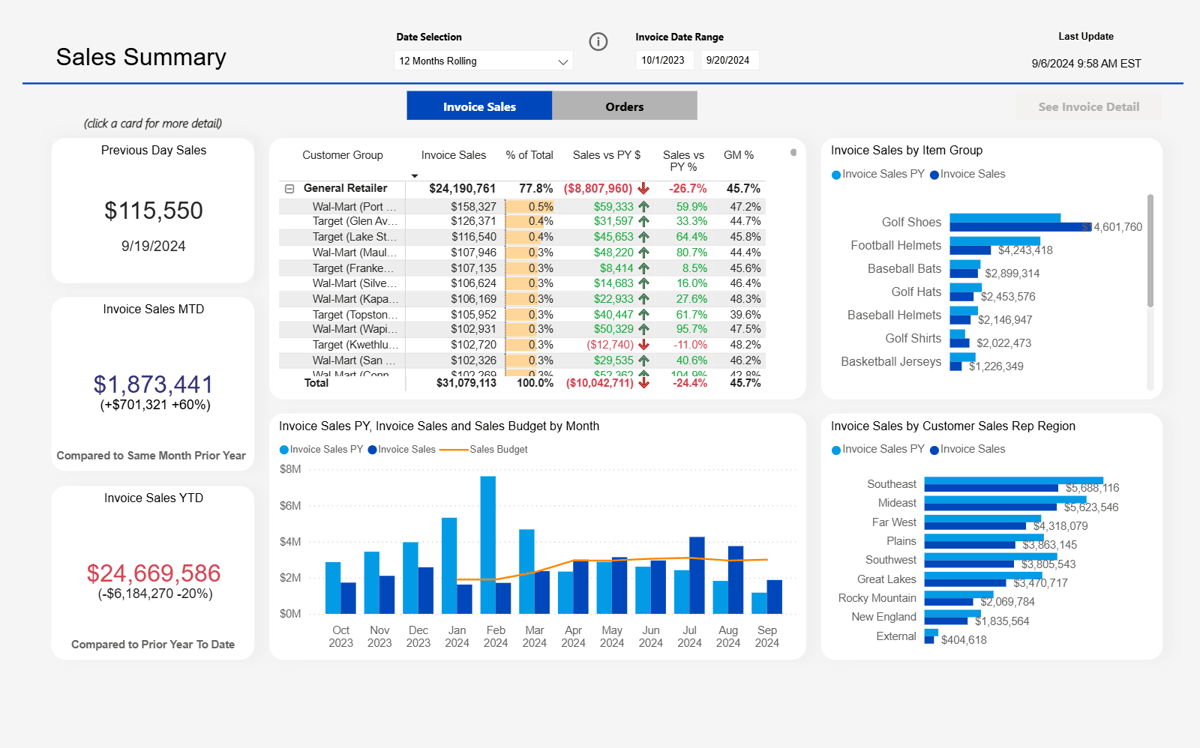Click Sales Budget legend marker in monthly chart
The image size is (1200, 748).
click(x=453, y=449)
